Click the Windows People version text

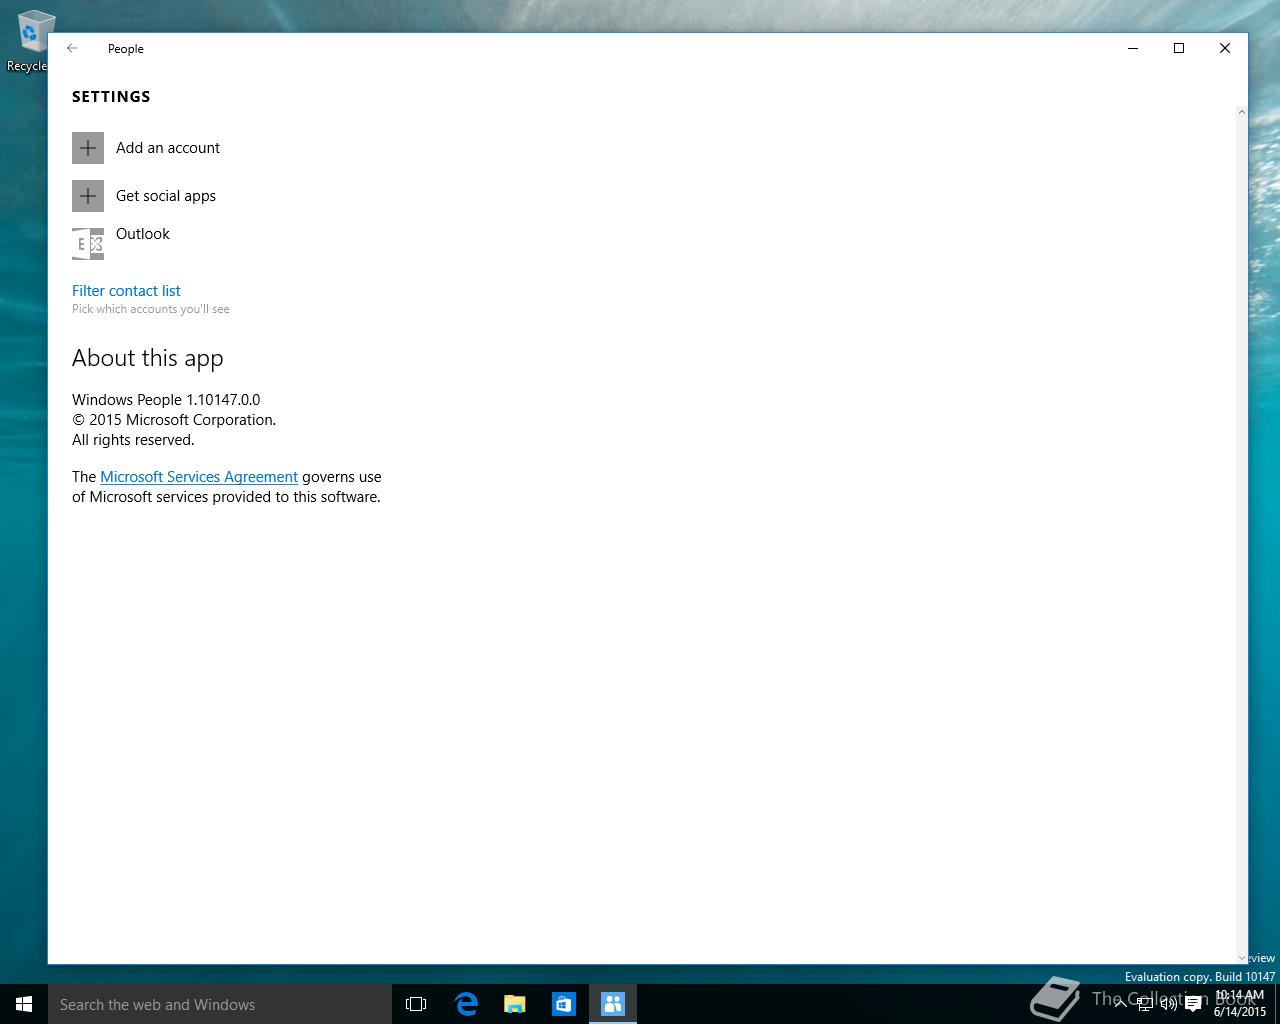(x=166, y=400)
